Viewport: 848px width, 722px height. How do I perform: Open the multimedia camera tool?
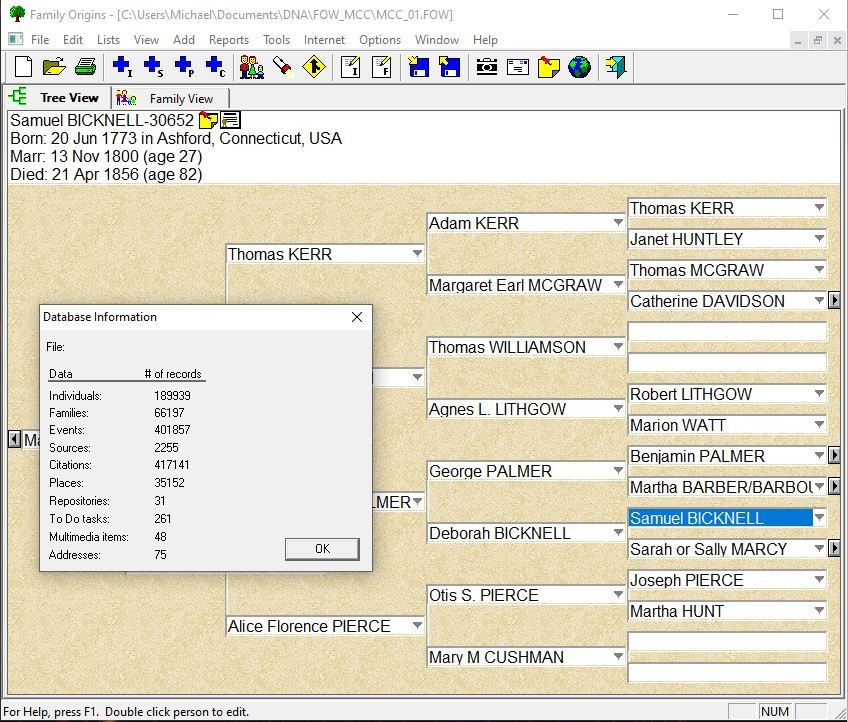tap(485, 67)
